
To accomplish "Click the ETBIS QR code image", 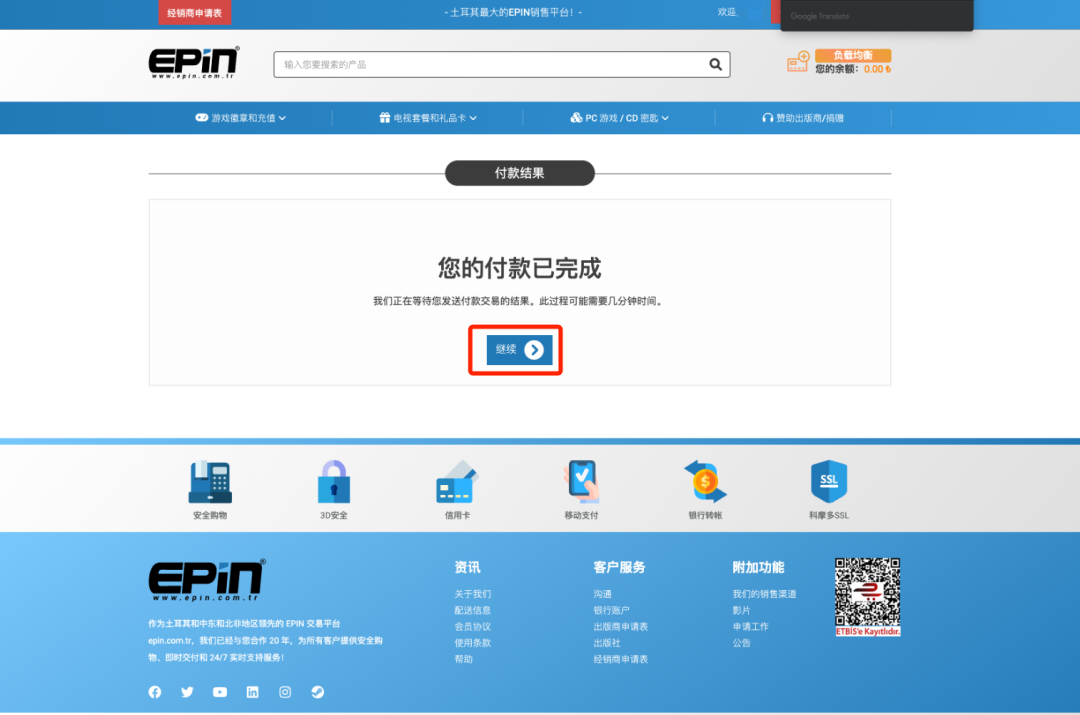I will click(868, 597).
